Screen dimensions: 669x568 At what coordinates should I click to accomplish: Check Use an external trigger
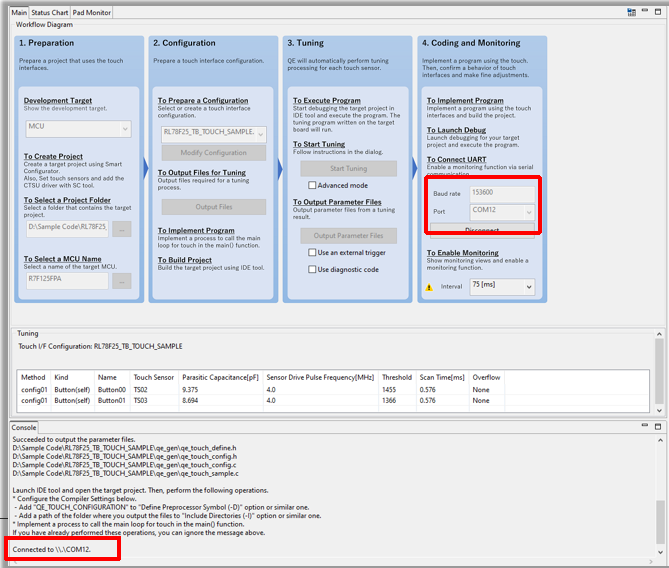coord(312,253)
